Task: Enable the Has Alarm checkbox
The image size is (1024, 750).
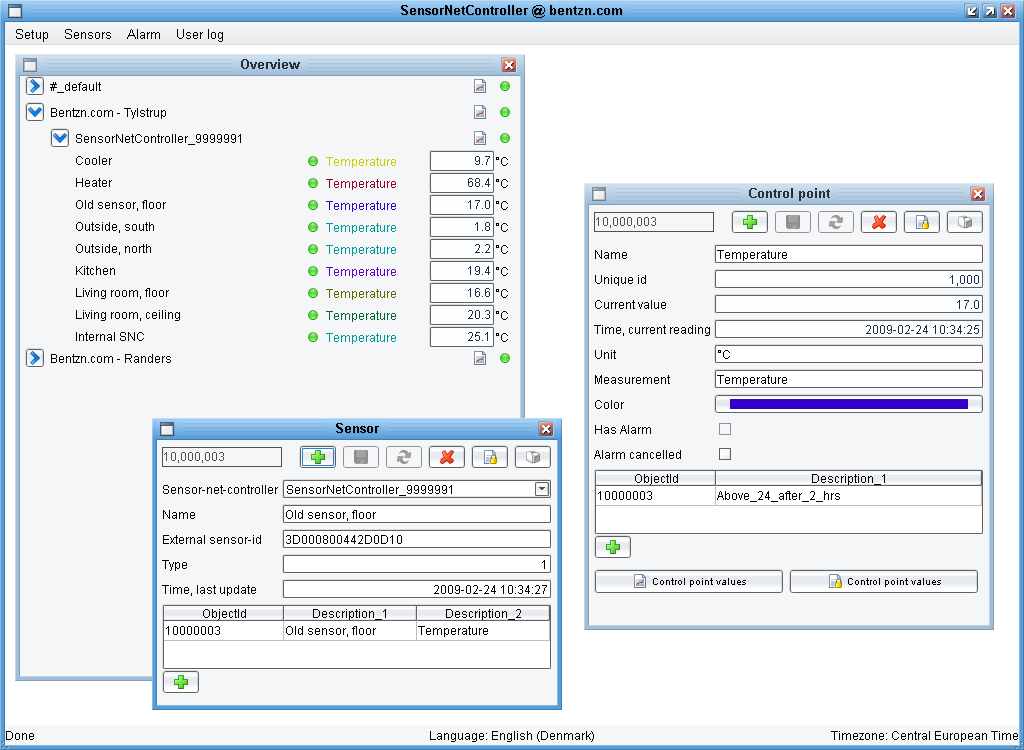Action: [x=725, y=429]
